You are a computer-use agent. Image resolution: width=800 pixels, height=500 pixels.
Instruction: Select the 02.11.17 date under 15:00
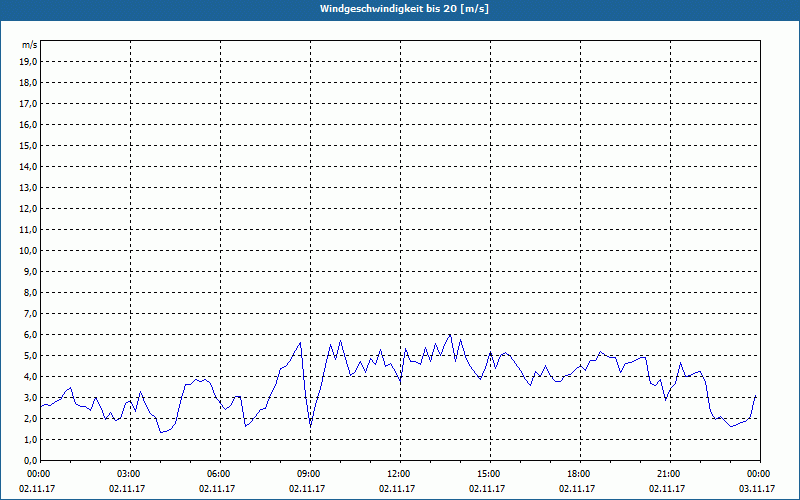click(487, 488)
